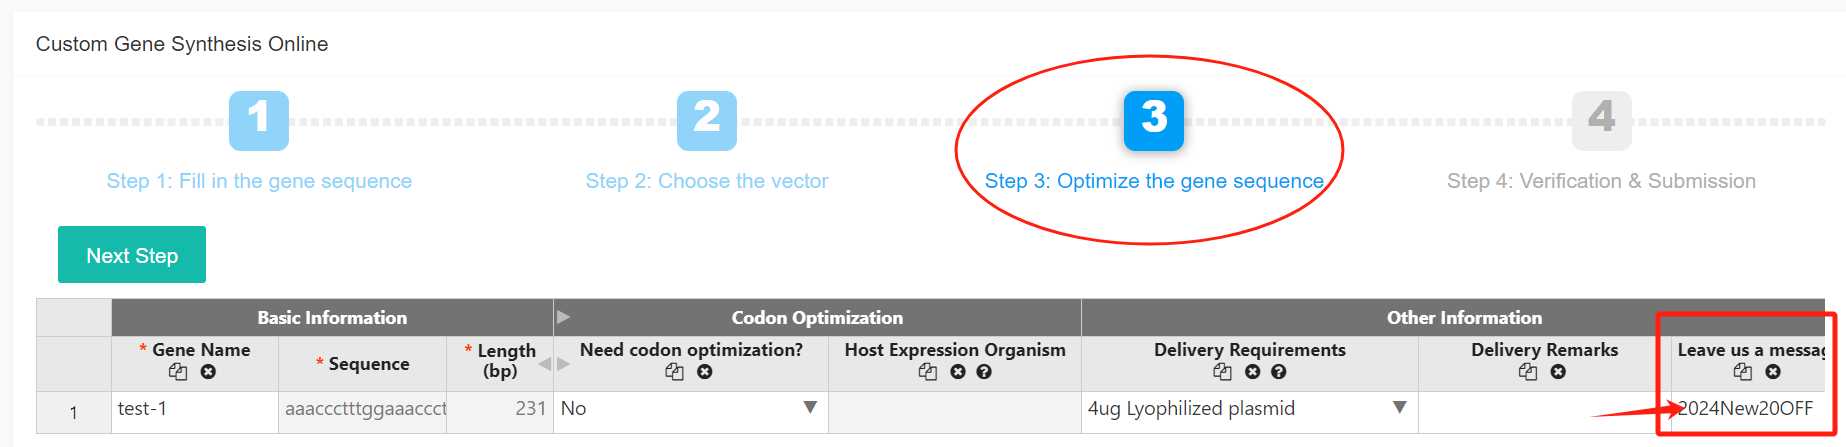Image resolution: width=1846 pixels, height=447 pixels.
Task: Copy codon optimization choice down column
Action: (x=675, y=372)
